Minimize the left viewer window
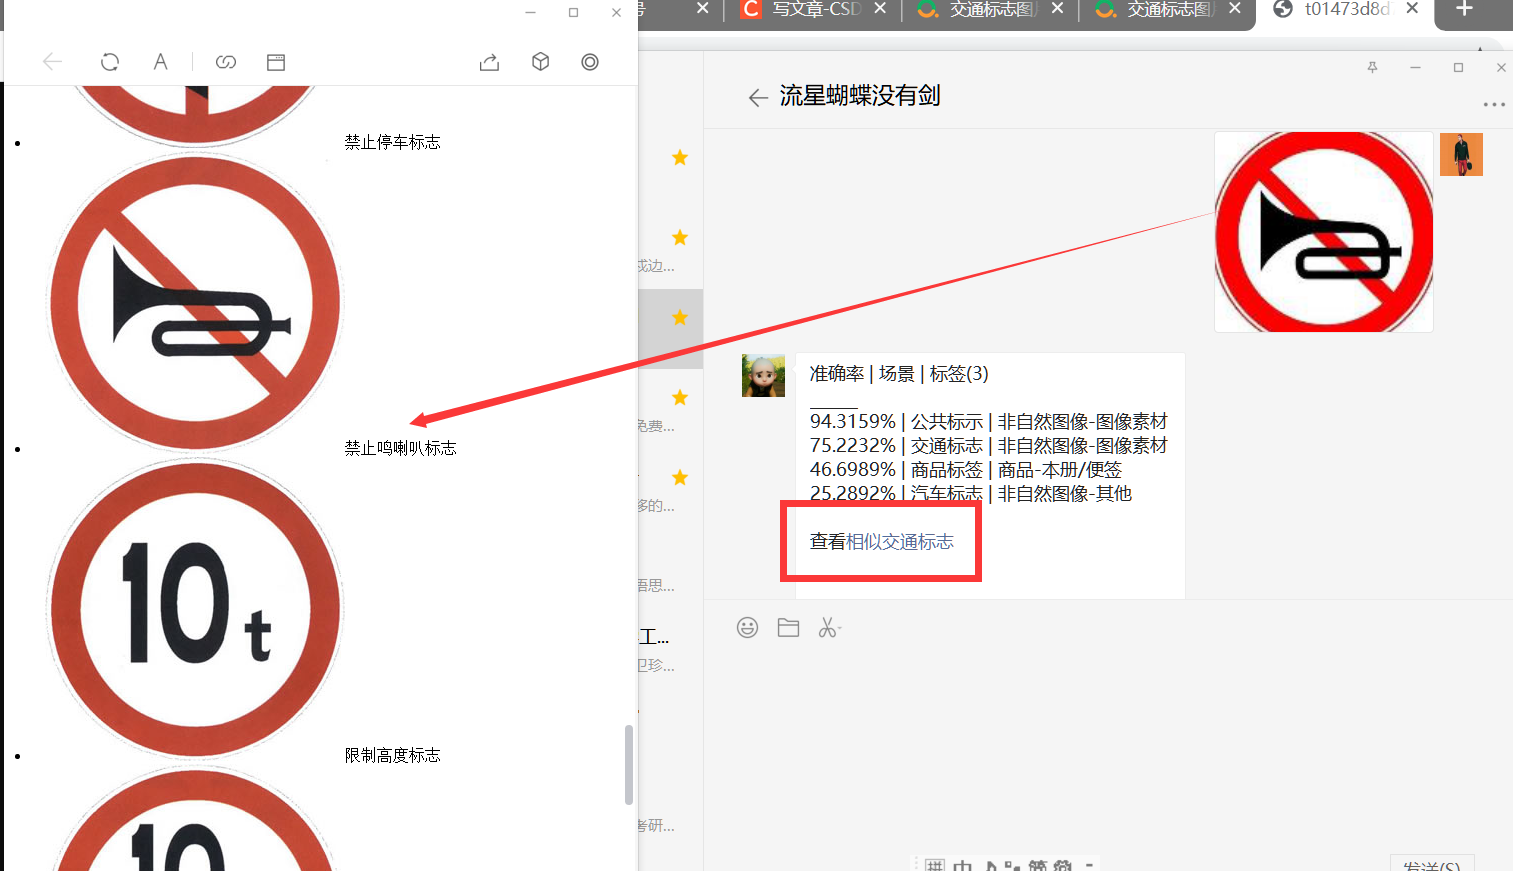This screenshot has width=1513, height=871. click(x=530, y=12)
